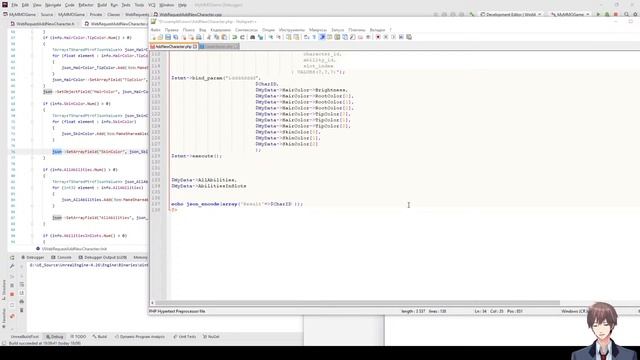Click Search Everywhere magnifier in Rider
The width and height of the screenshot is (640, 360).
click(x=627, y=14)
